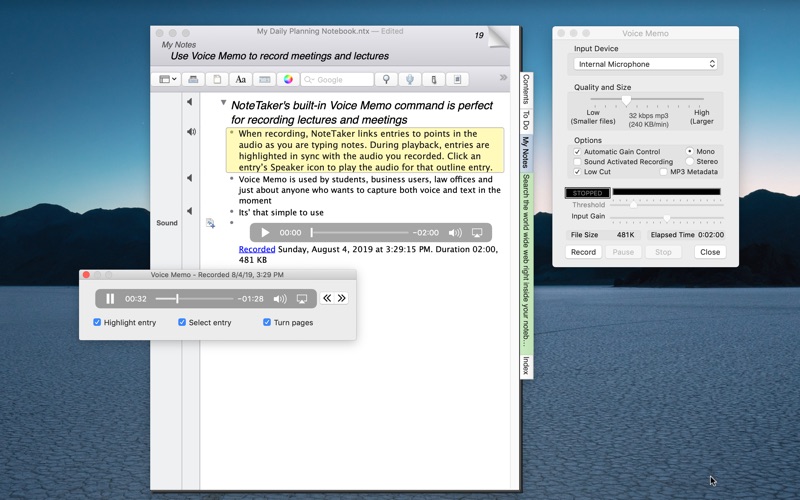Click the volume icon in playback window
800x500 pixels.
tap(280, 299)
